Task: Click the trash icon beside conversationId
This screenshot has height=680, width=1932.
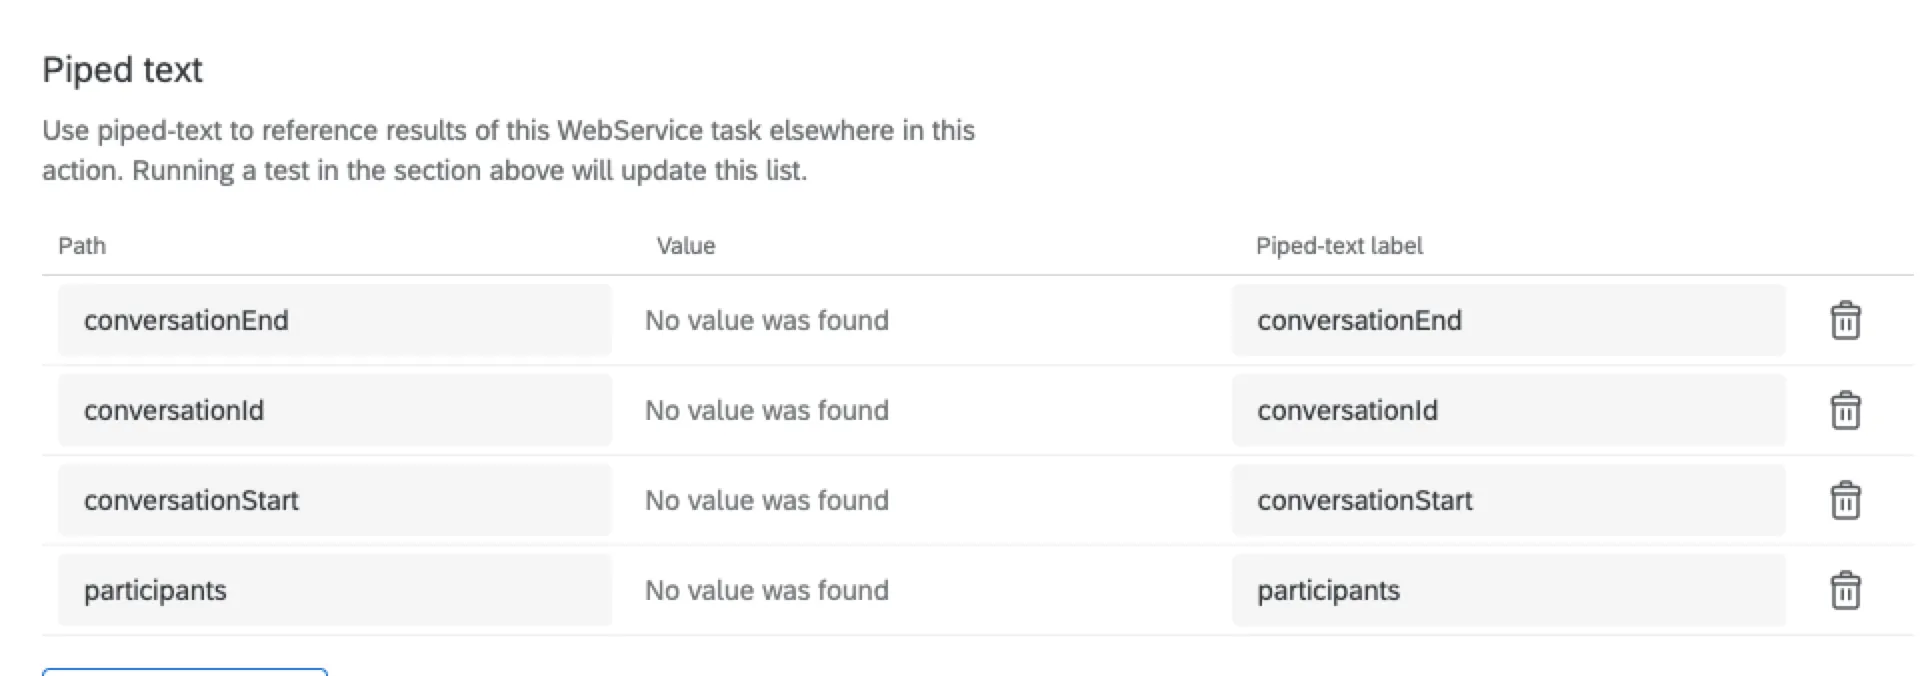Action: coord(1844,410)
